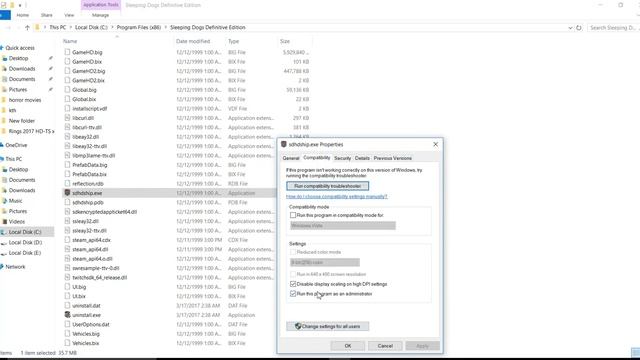Click Change settings for all users button
The height and width of the screenshot is (360, 640).
click(327, 326)
